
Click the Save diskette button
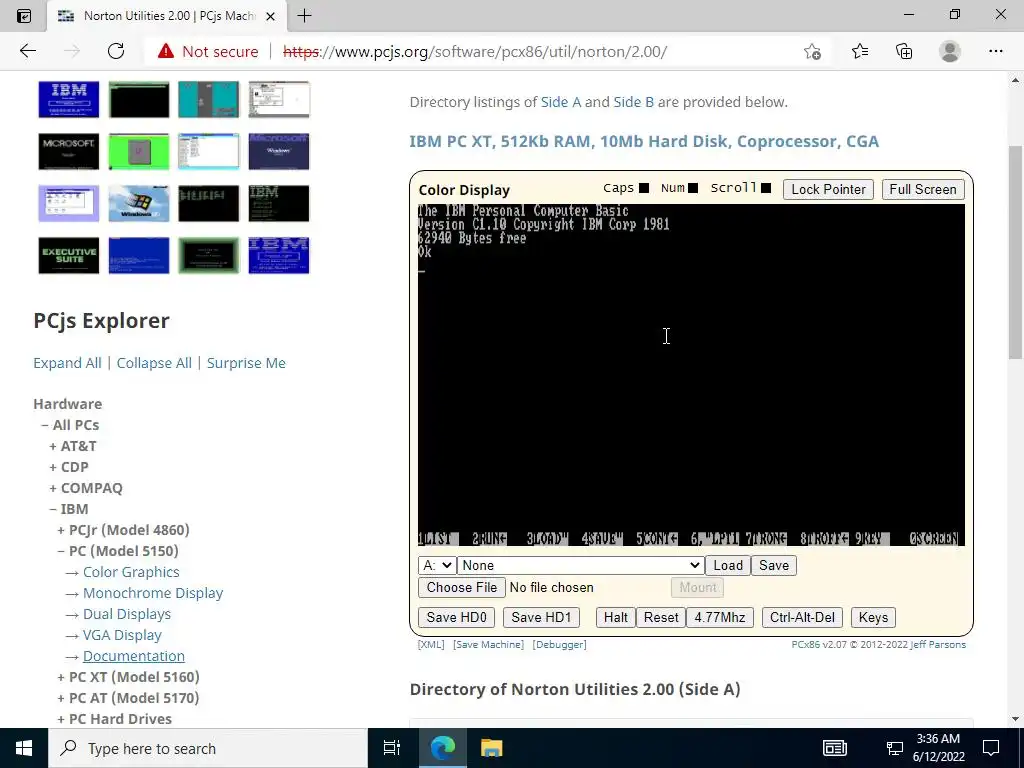pos(774,566)
